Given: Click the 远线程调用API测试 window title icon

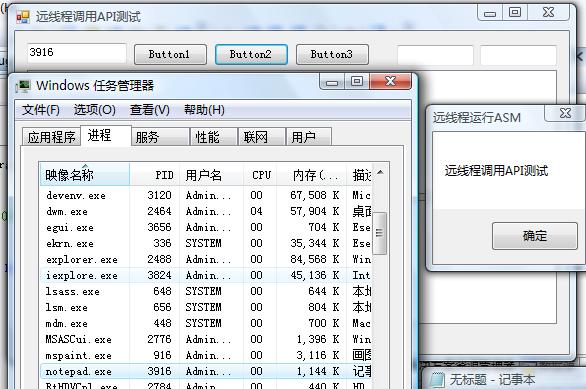Looking at the screenshot, I should point(23,17).
